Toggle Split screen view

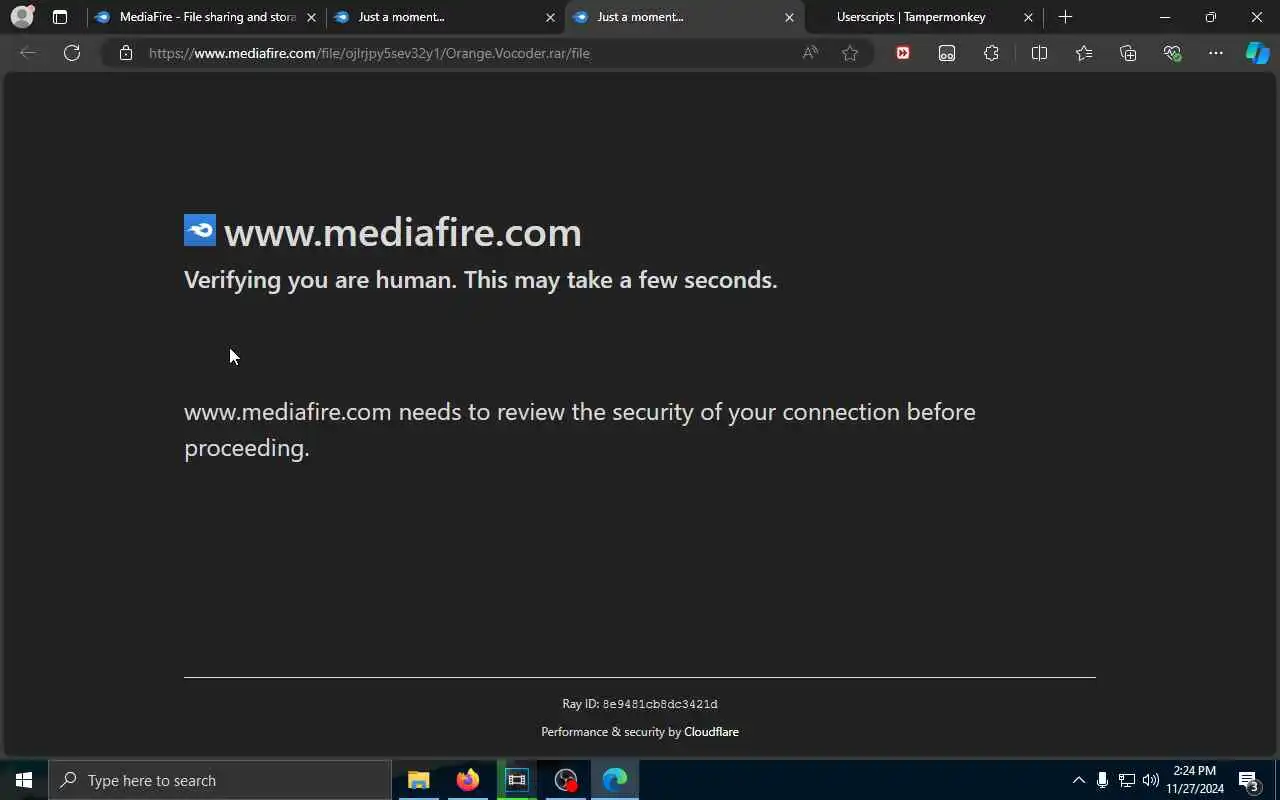point(1039,53)
